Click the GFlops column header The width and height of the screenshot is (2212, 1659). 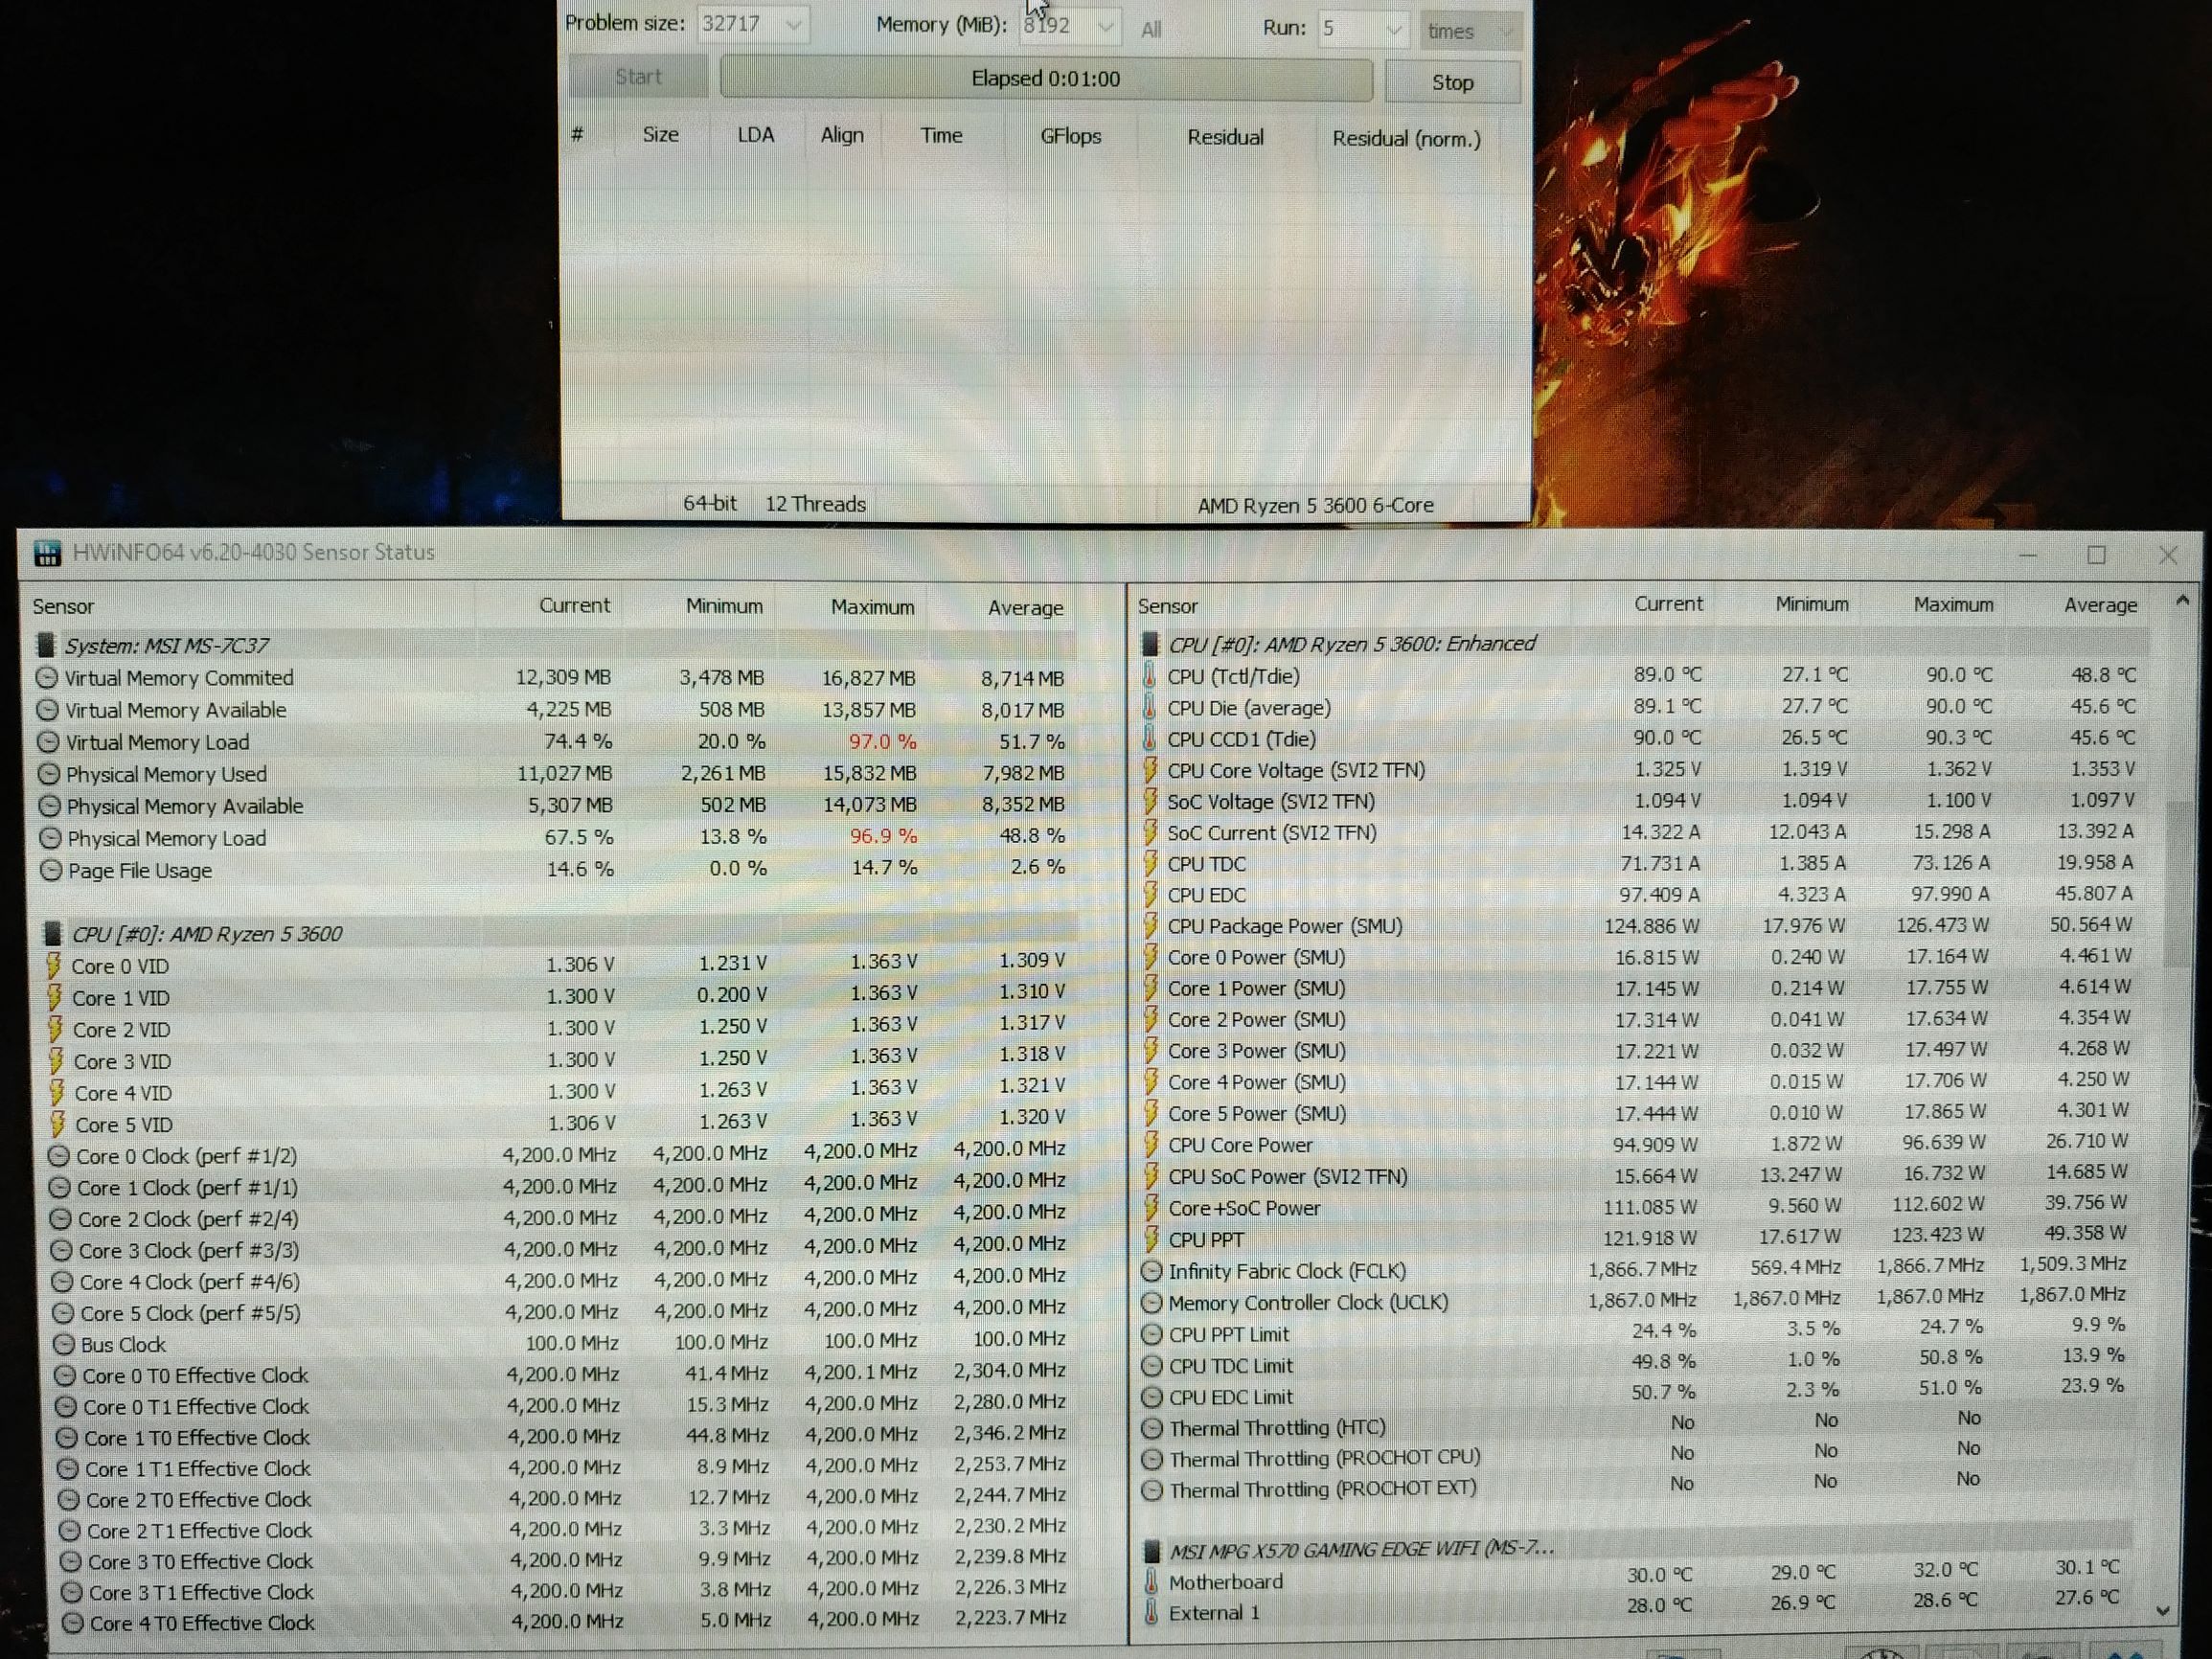coord(1070,136)
